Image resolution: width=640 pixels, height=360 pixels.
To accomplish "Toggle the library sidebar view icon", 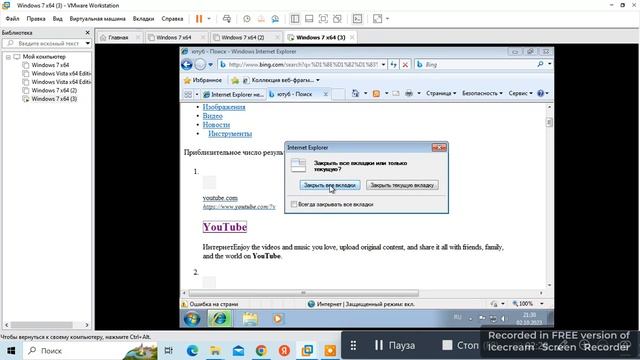I will (x=295, y=19).
